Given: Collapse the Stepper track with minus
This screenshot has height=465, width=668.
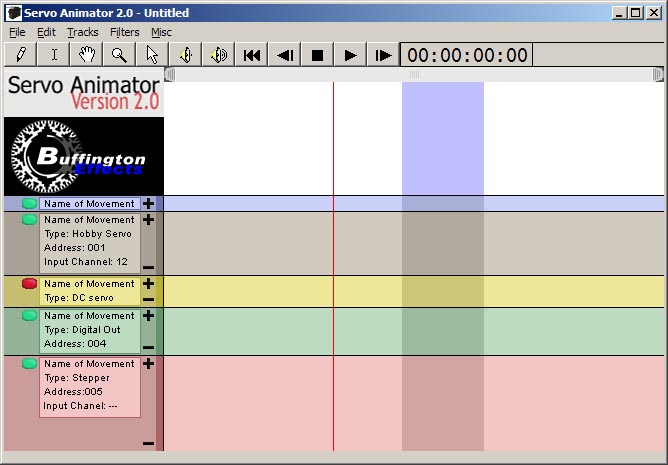Looking at the screenshot, I should click(x=148, y=443).
